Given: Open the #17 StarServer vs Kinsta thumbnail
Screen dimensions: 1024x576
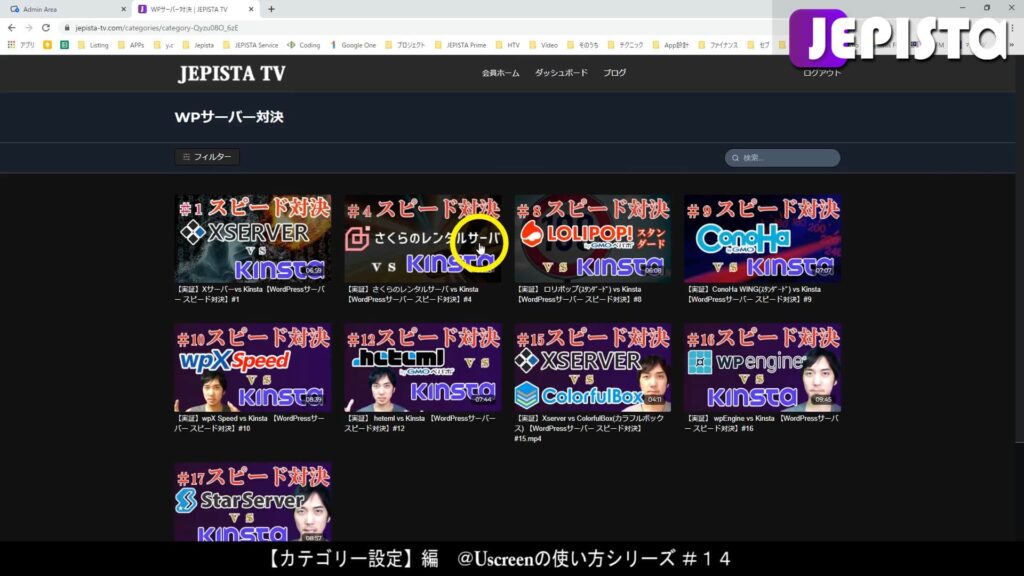Looking at the screenshot, I should [253, 502].
